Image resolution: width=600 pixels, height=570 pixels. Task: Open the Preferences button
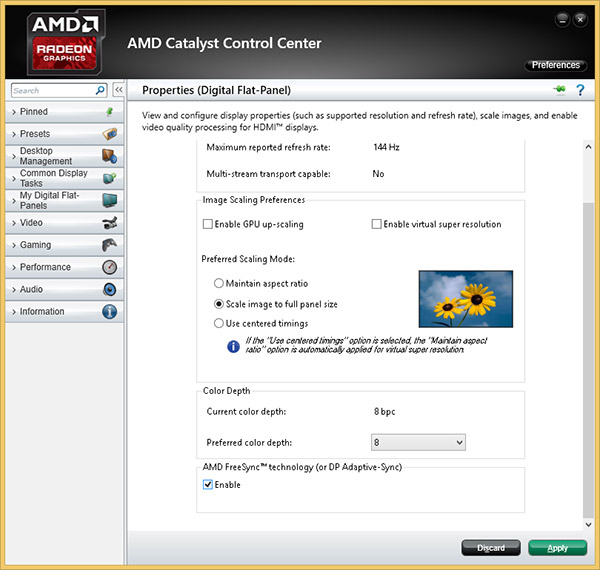[555, 65]
